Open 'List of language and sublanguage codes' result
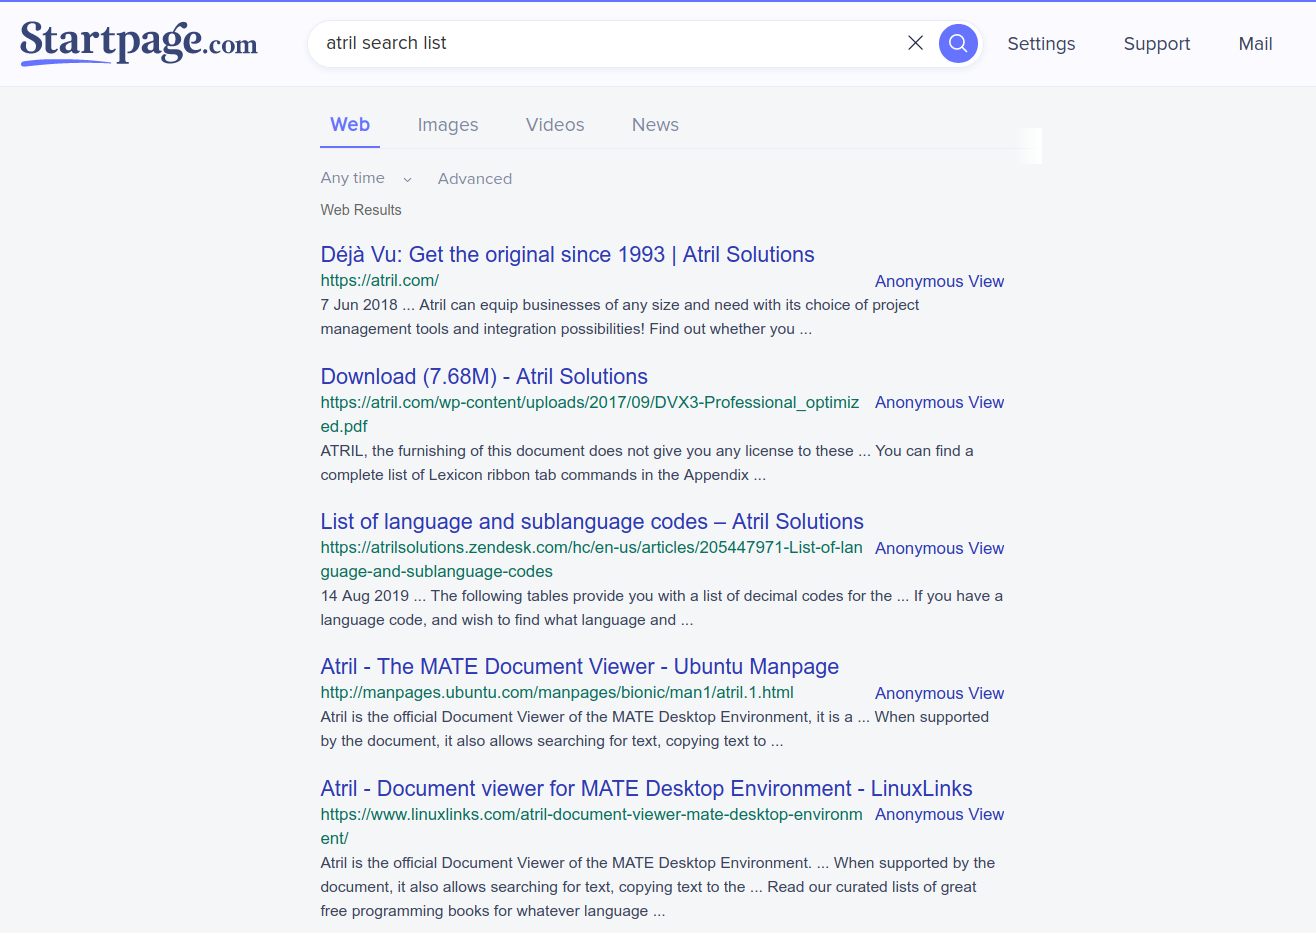 (592, 521)
